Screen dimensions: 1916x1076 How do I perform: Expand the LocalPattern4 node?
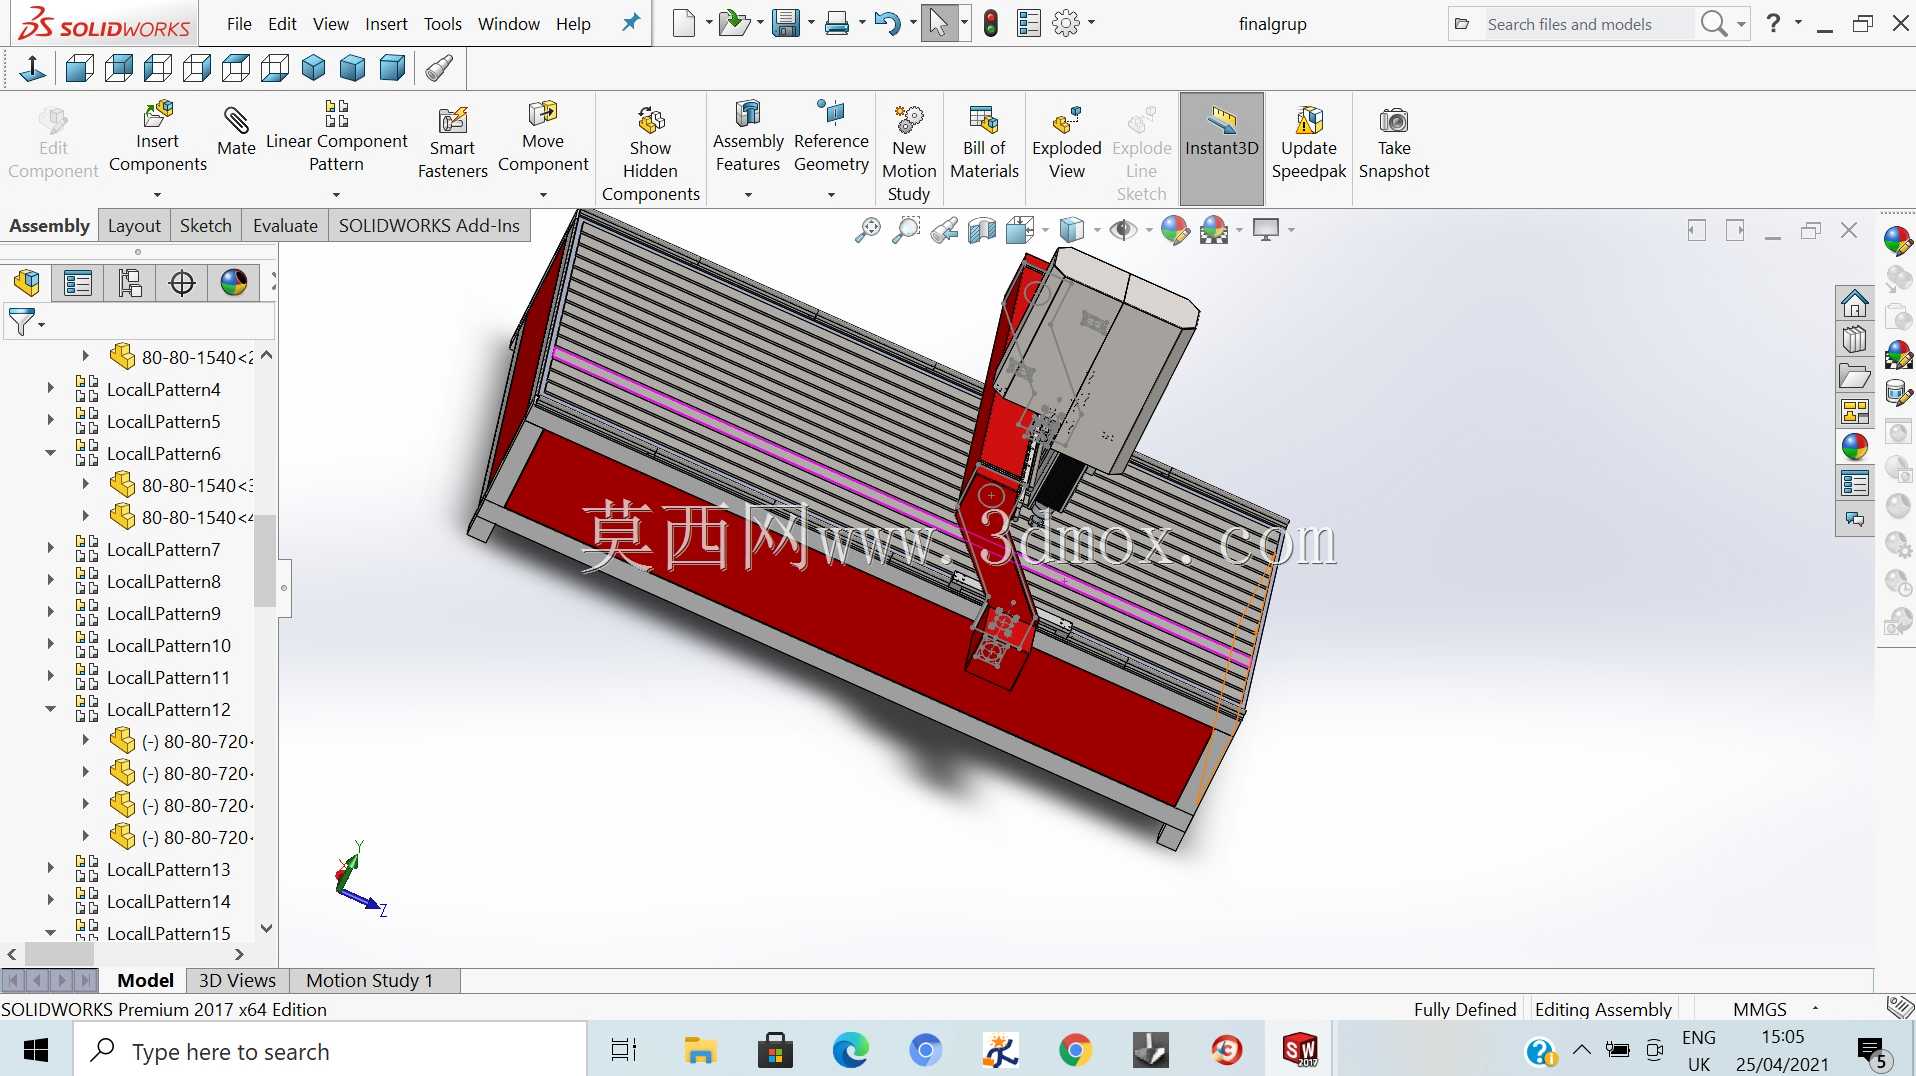(x=51, y=389)
